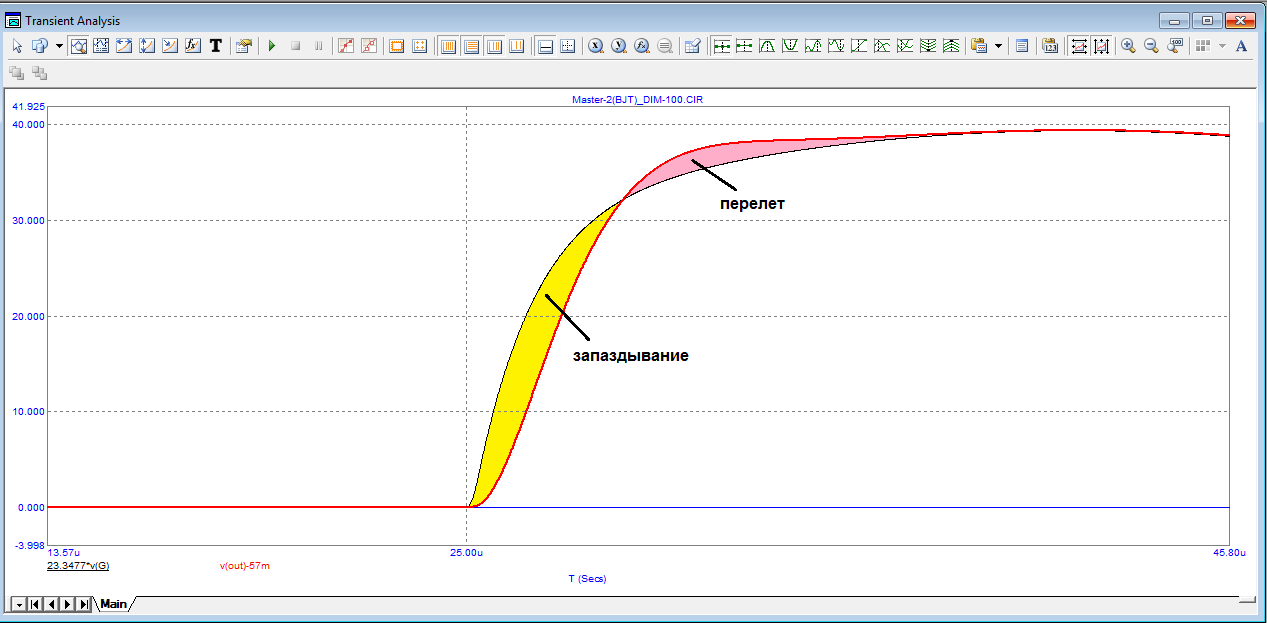1267x623 pixels.
Task: Click the Go to Performance fx magnifier icon
Action: pyautogui.click(x=642, y=46)
